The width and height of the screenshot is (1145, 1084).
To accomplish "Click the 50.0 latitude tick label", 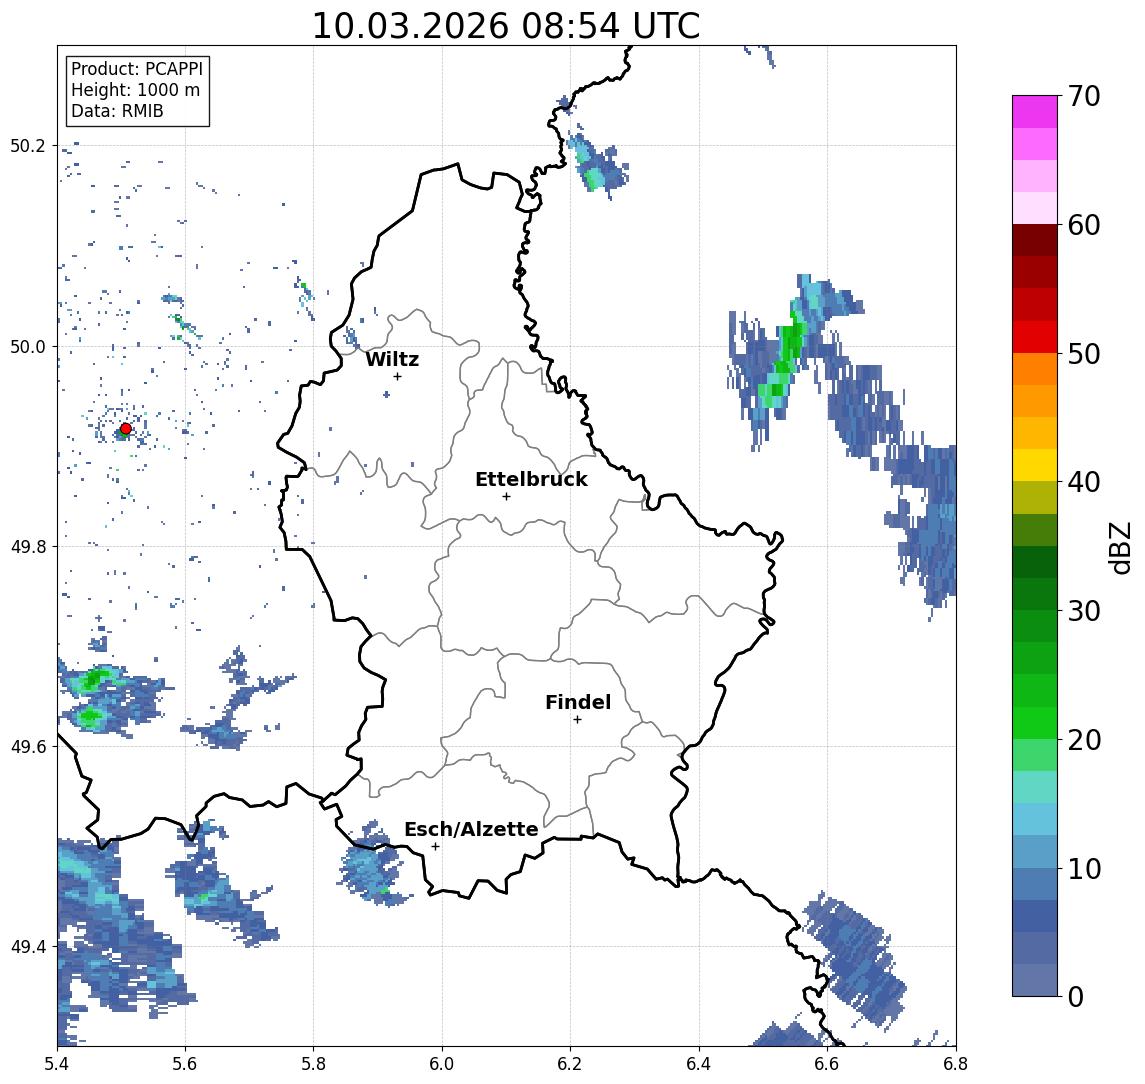I will 27,346.
